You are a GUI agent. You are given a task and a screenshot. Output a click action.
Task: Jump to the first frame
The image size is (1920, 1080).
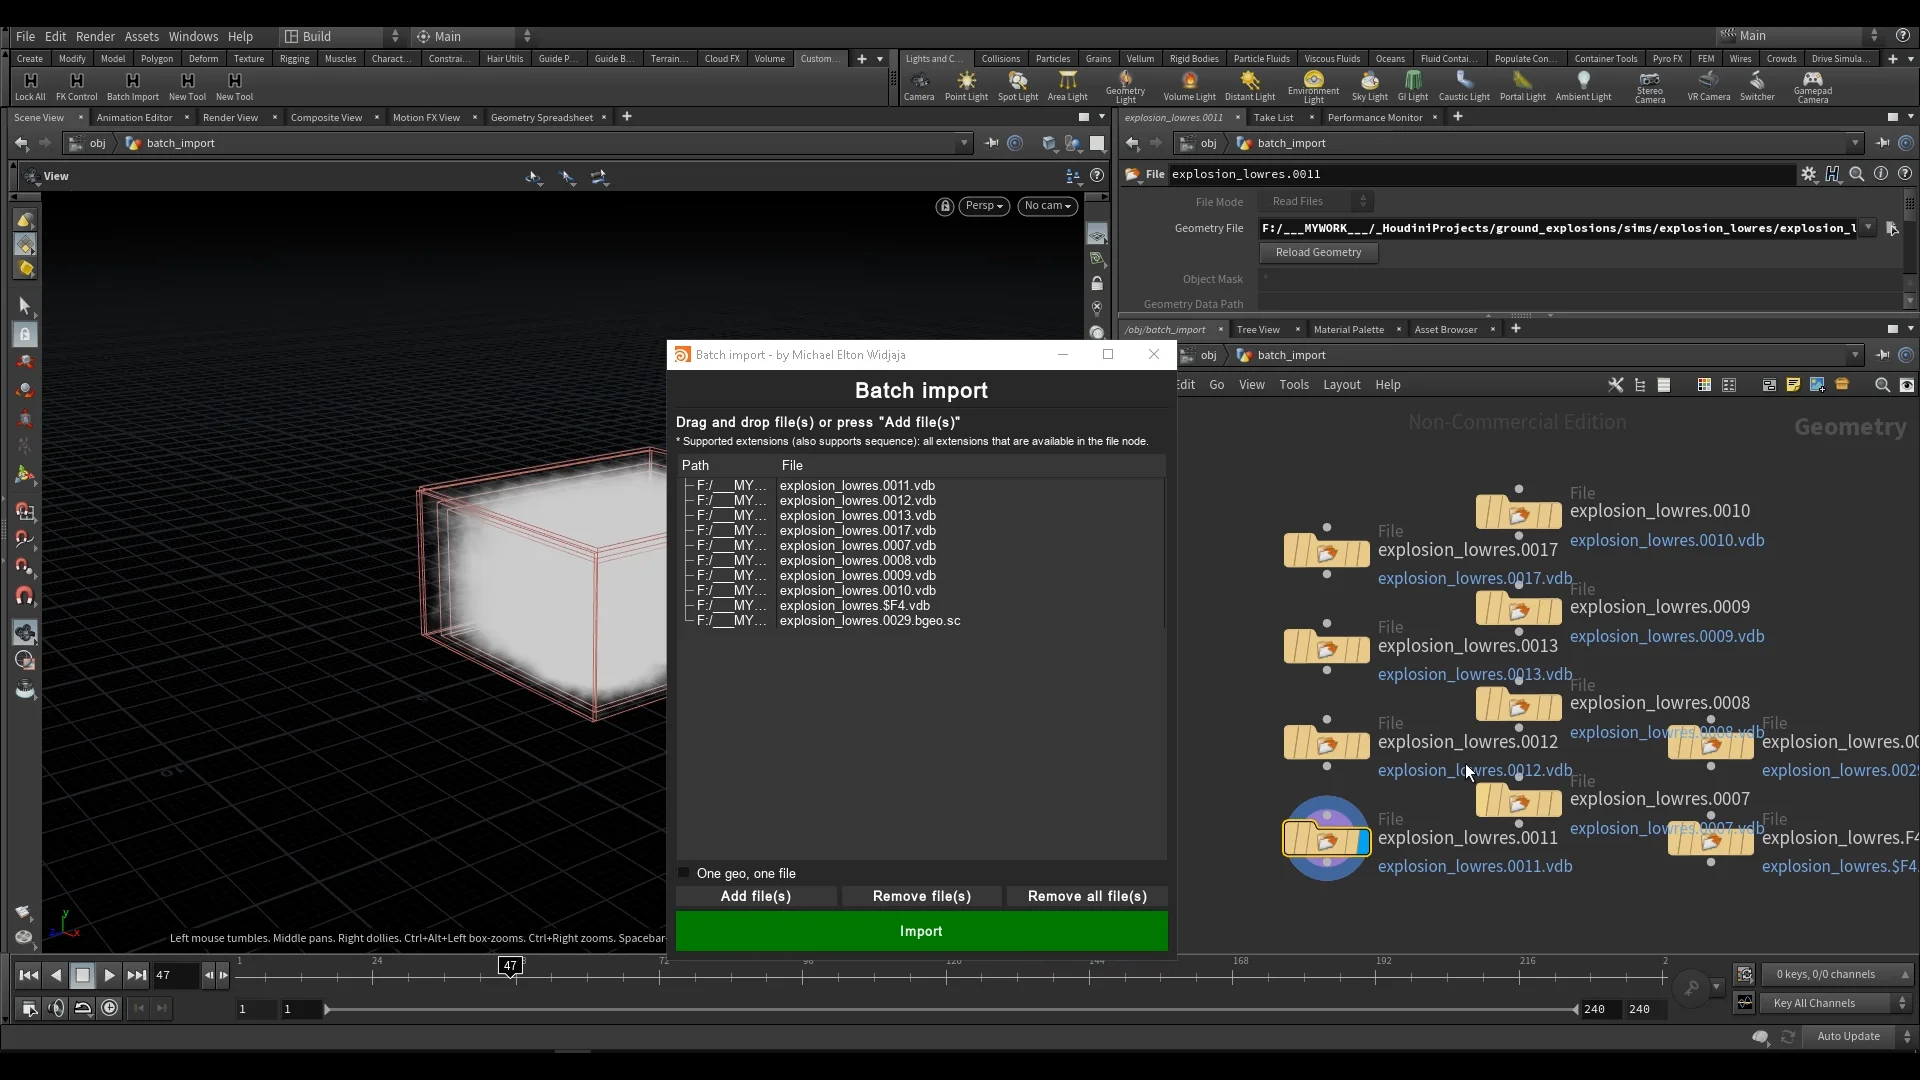point(29,975)
